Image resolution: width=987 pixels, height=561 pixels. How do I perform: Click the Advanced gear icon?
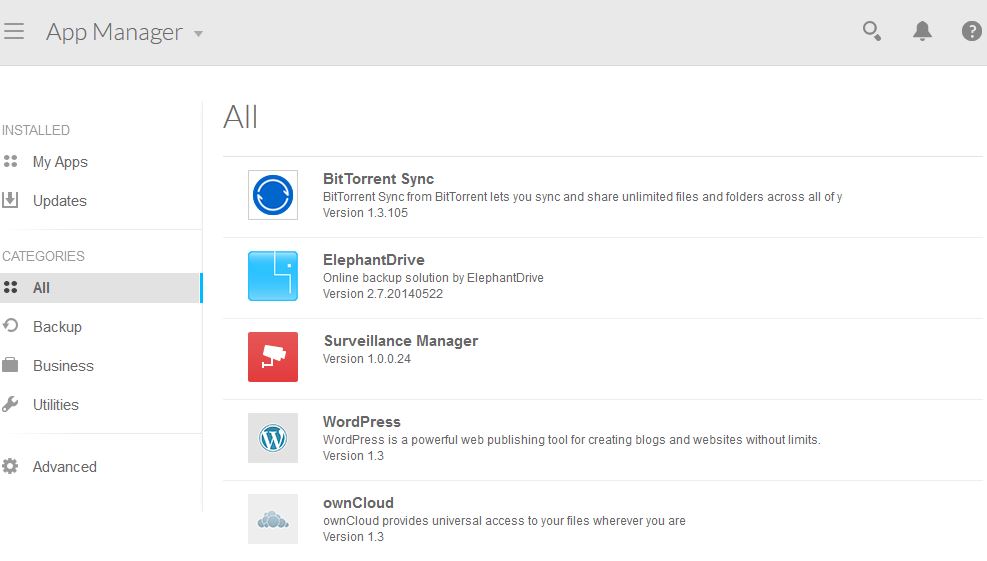10,467
